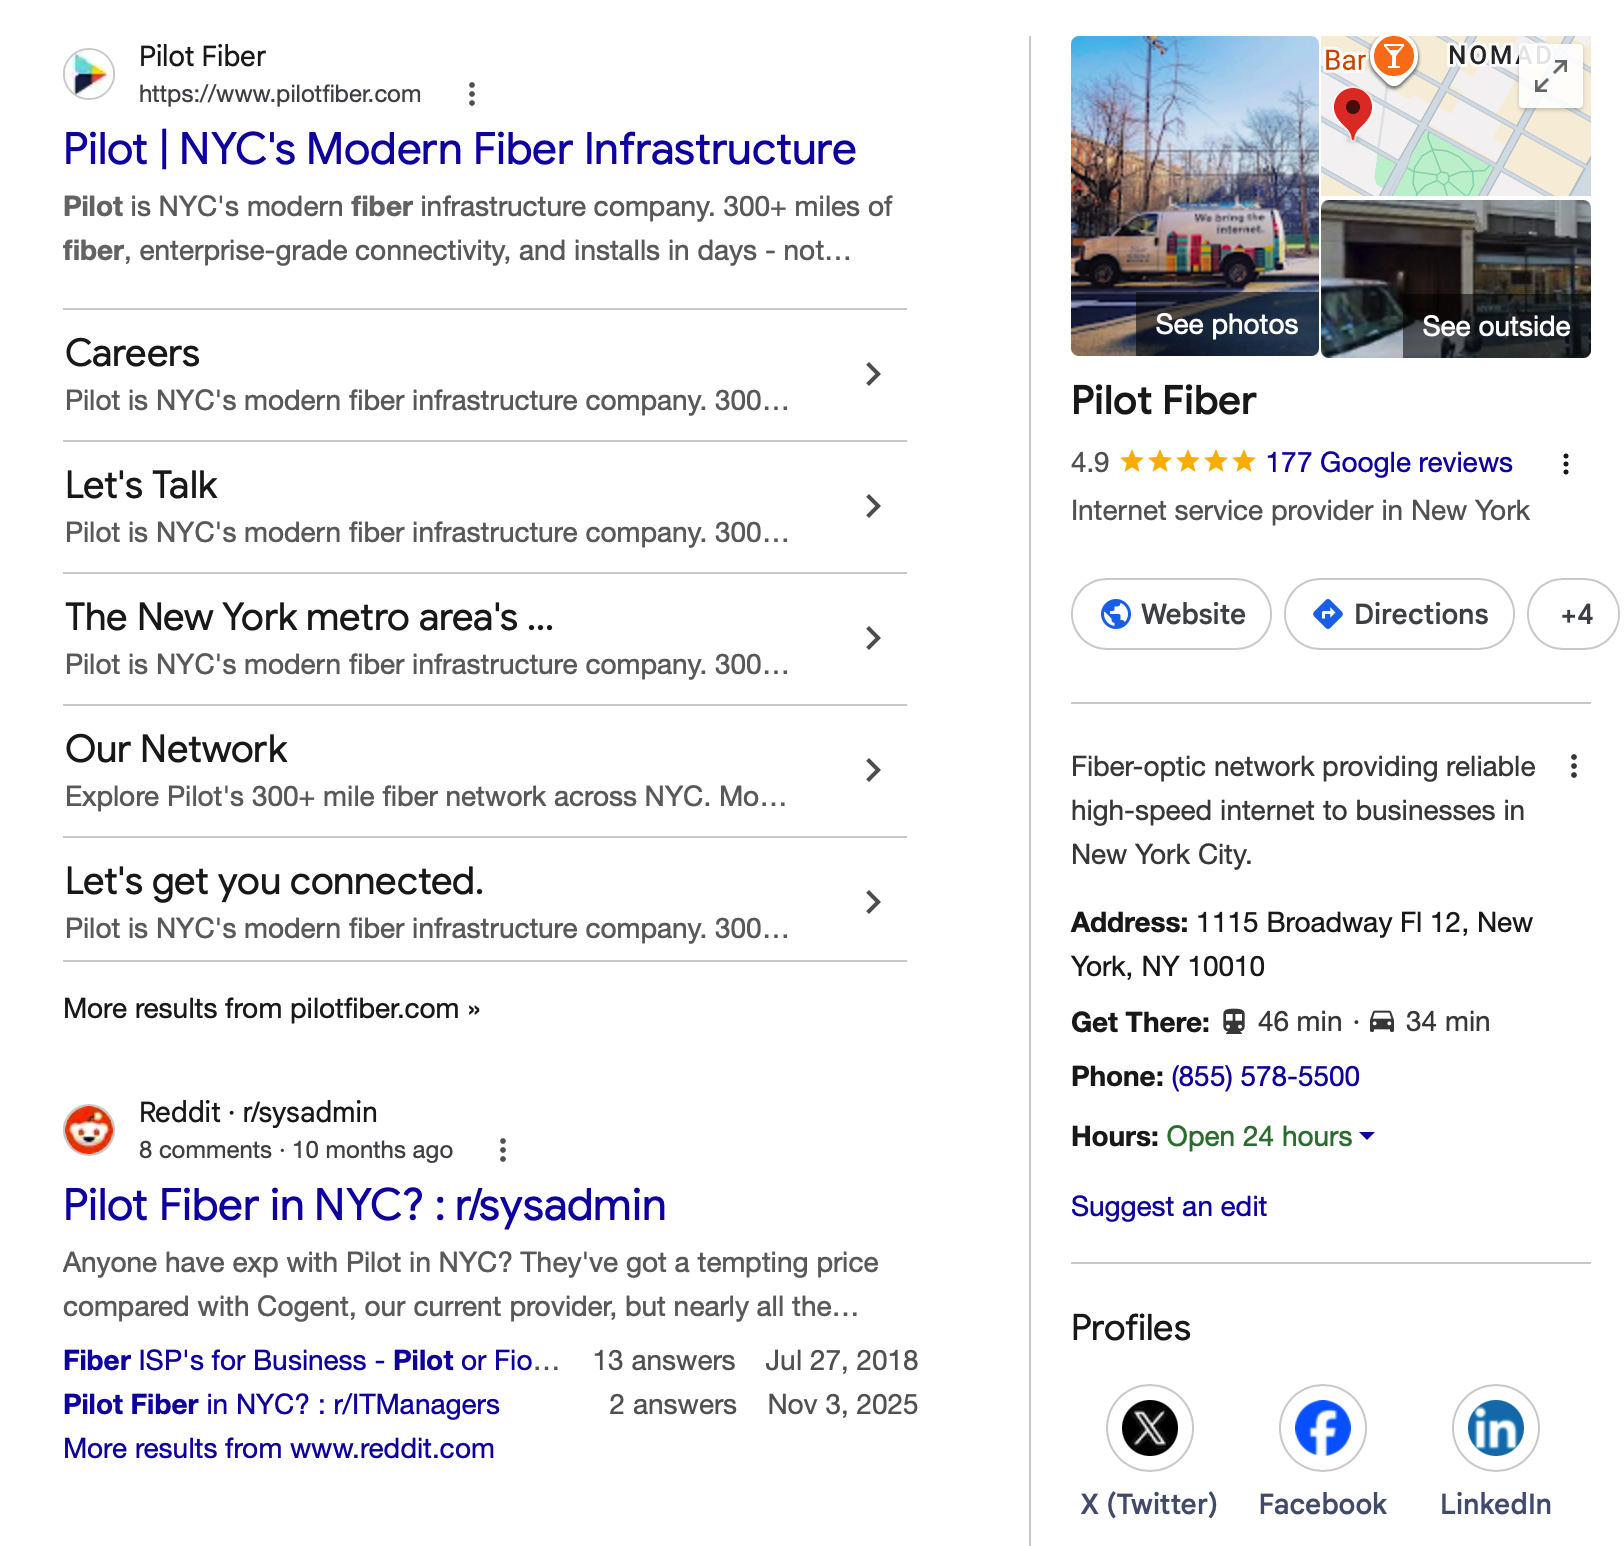Click the "8 comments · 10 months ago" text

tap(296, 1150)
